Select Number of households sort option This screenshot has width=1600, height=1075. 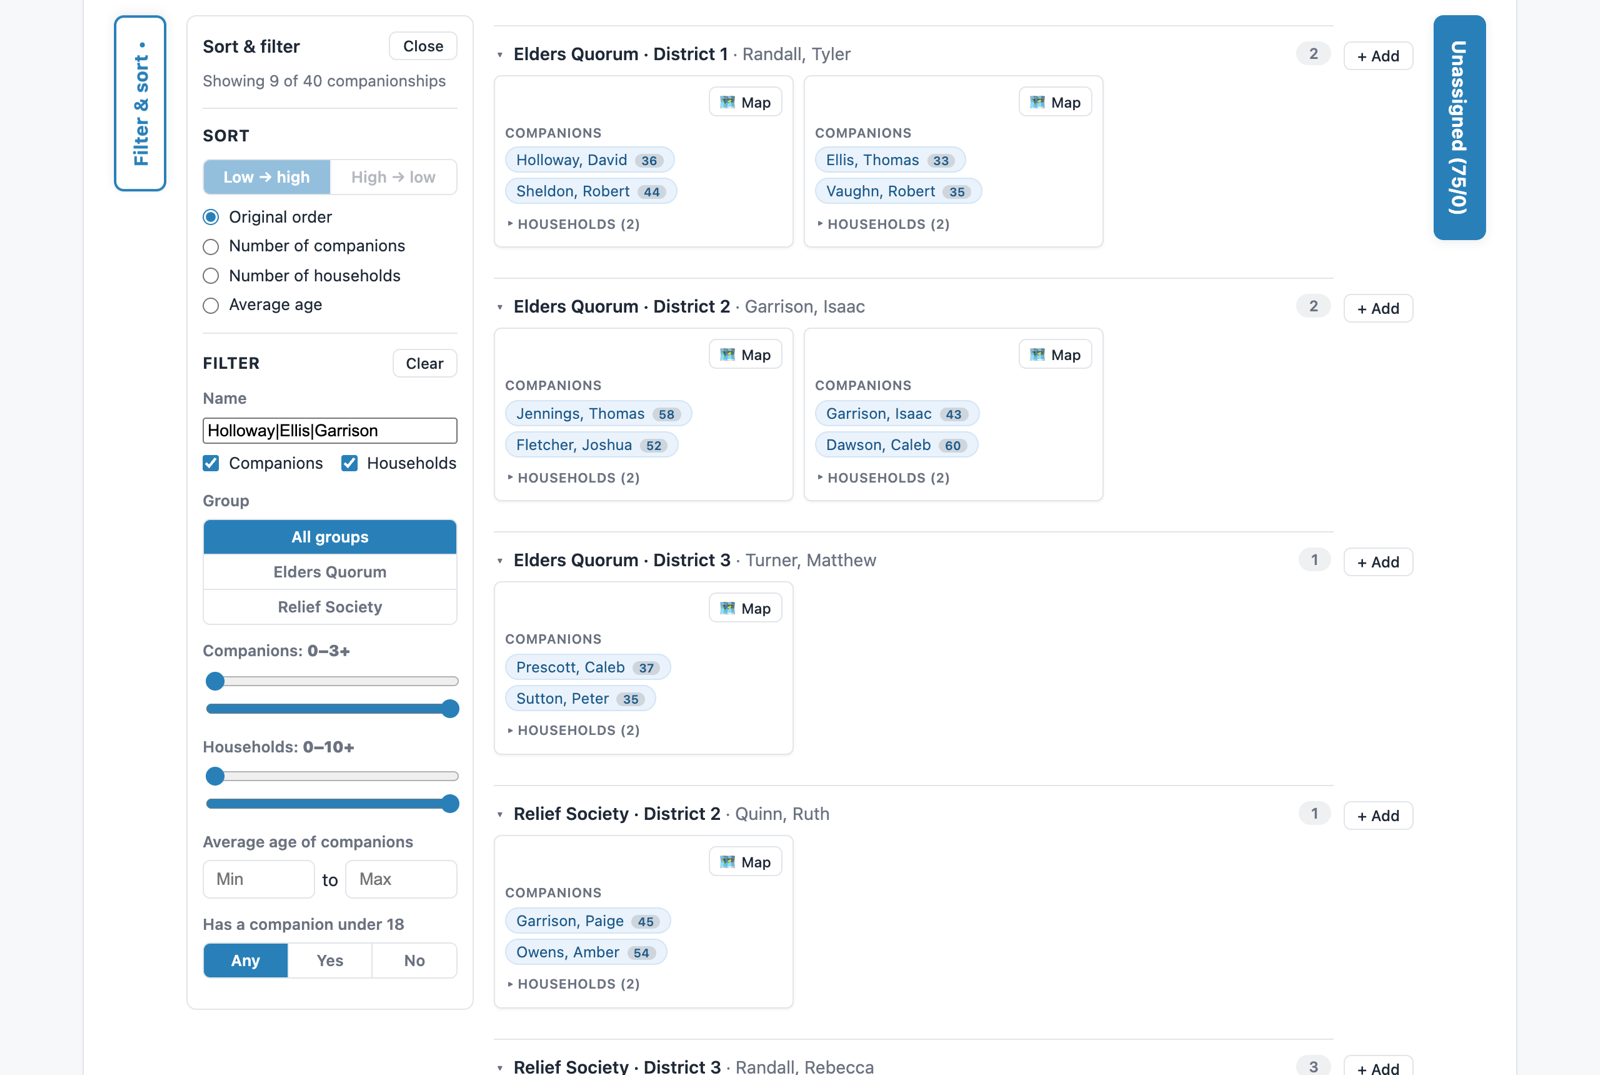(x=211, y=276)
